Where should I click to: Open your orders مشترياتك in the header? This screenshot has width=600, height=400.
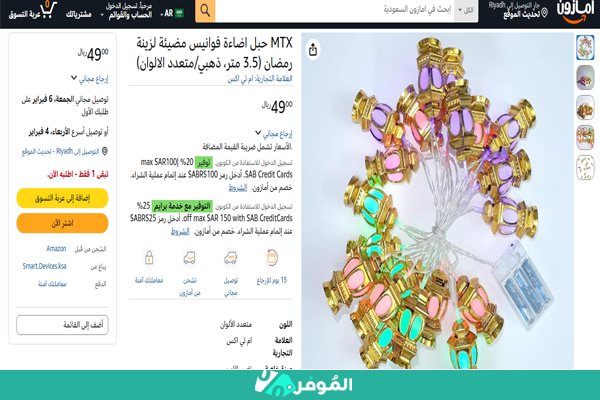[78, 15]
